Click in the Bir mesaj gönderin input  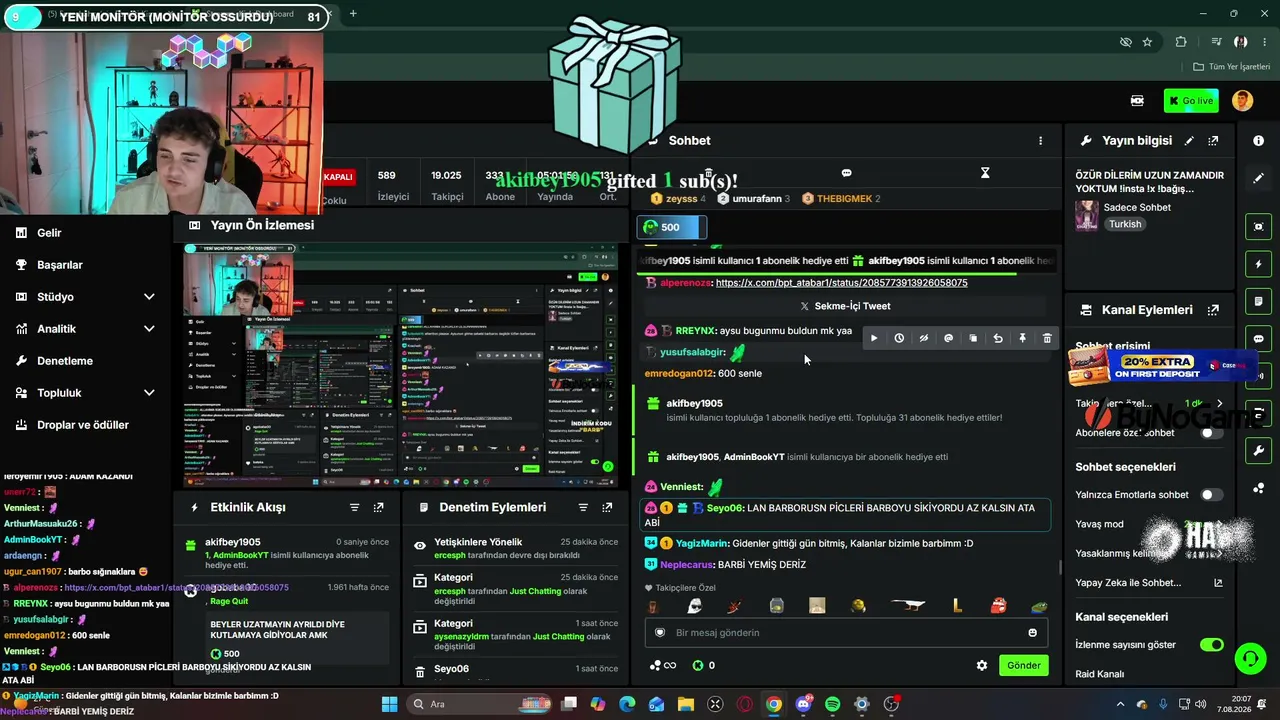pyautogui.click(x=846, y=632)
